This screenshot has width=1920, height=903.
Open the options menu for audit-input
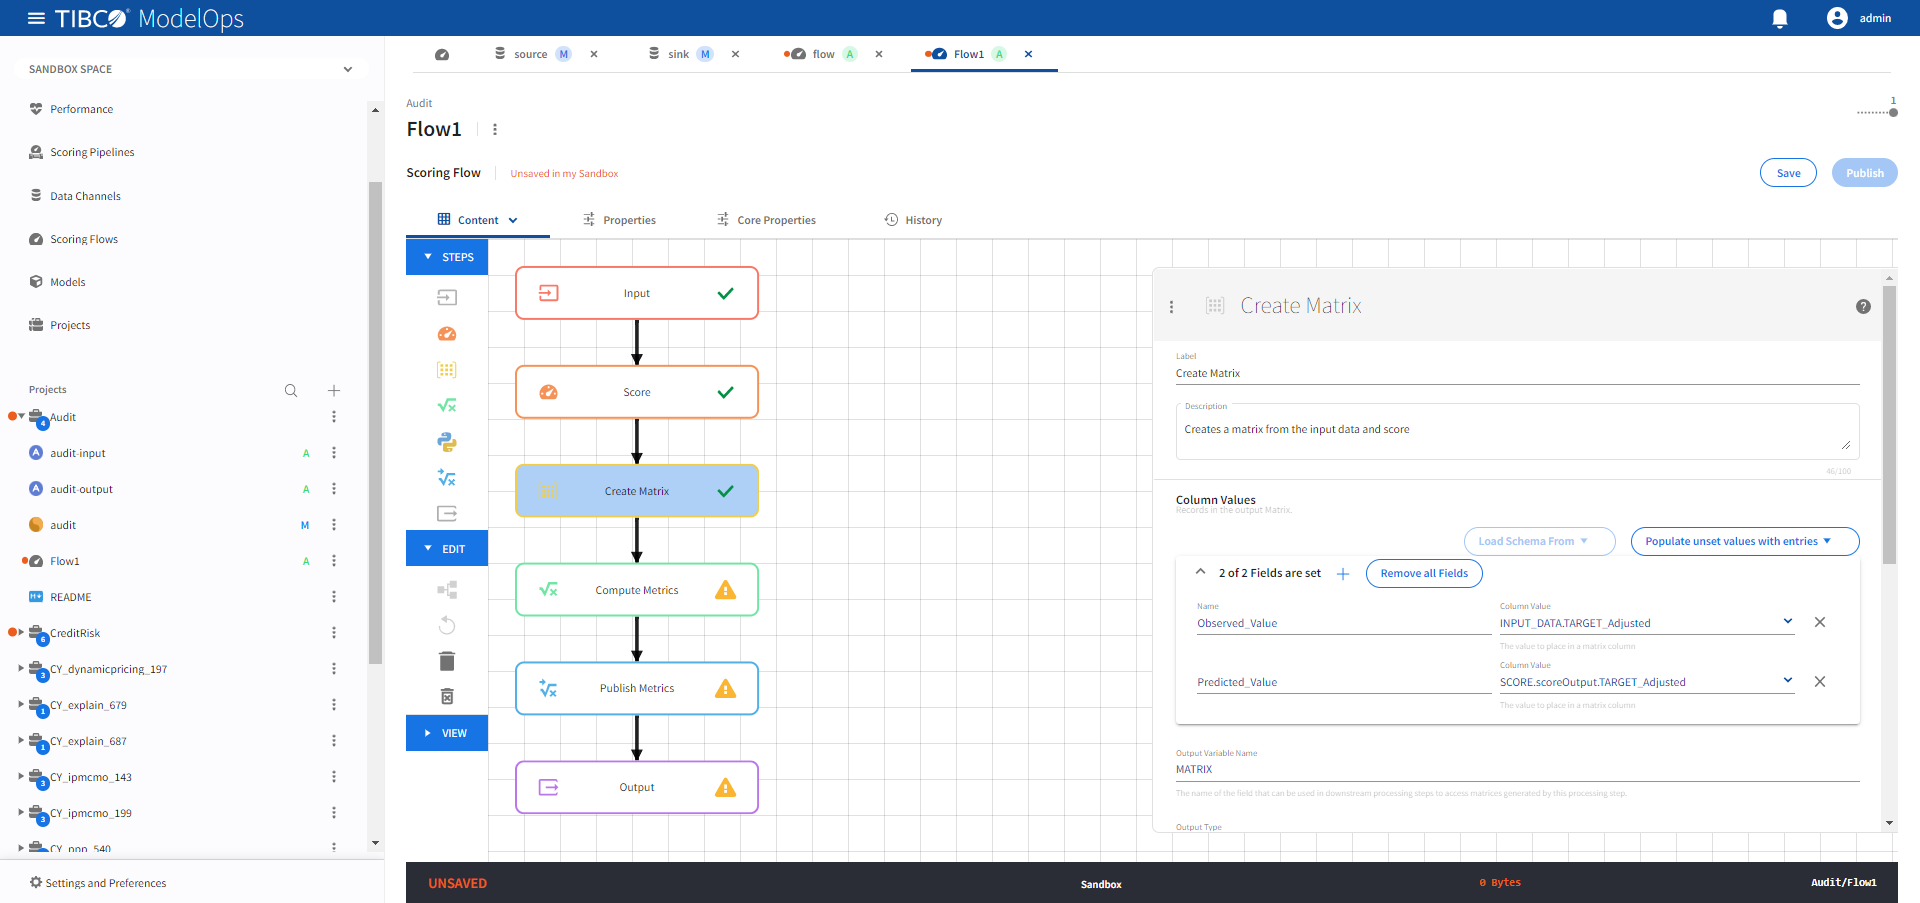[334, 453]
